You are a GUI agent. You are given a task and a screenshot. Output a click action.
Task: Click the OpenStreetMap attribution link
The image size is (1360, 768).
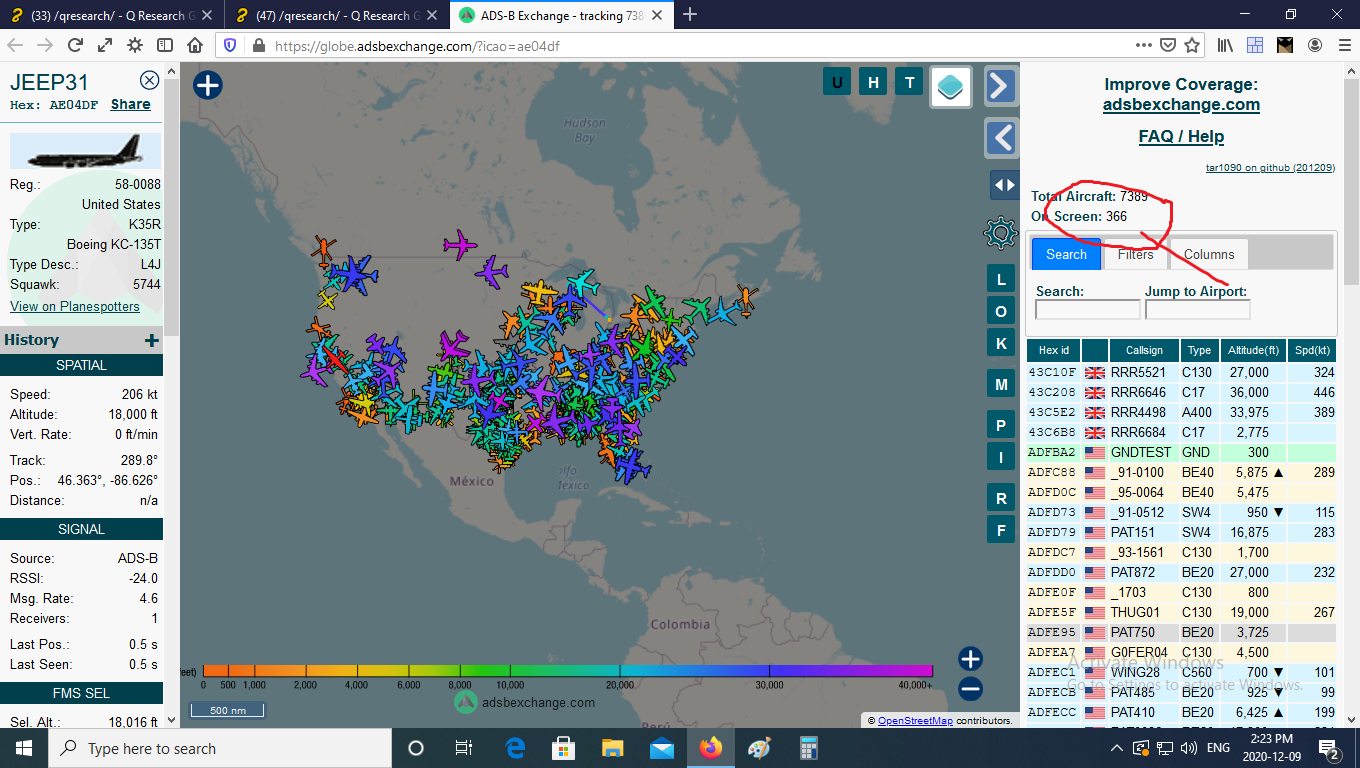tap(915, 720)
